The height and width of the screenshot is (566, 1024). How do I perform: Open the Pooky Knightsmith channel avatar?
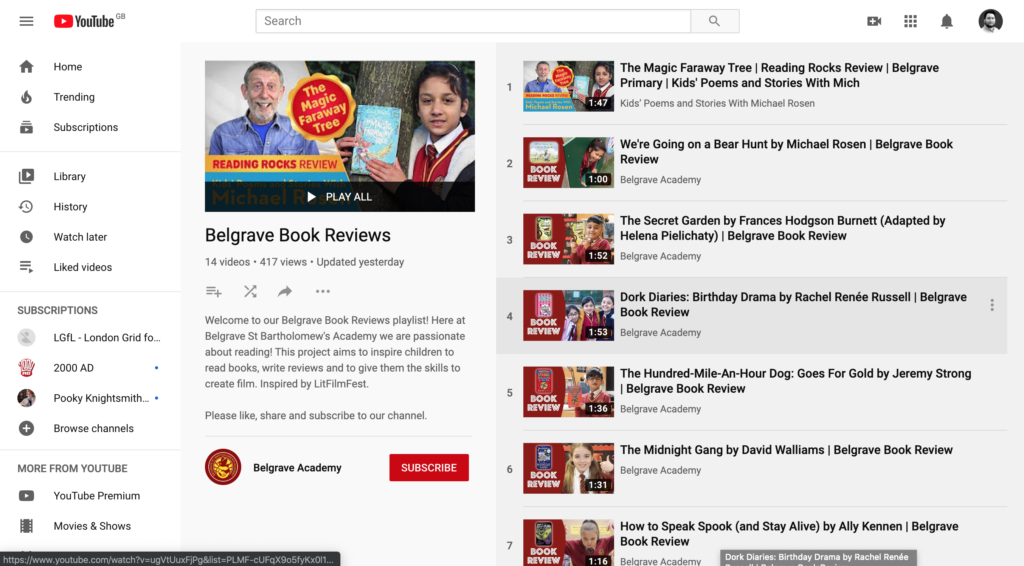click(x=26, y=398)
